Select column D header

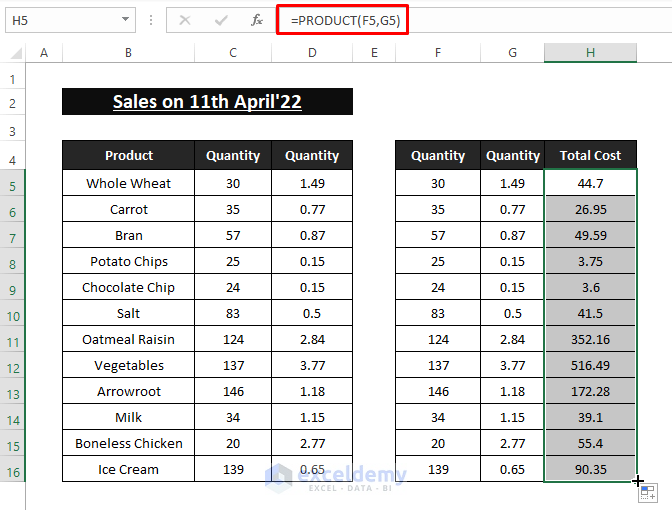click(x=312, y=53)
